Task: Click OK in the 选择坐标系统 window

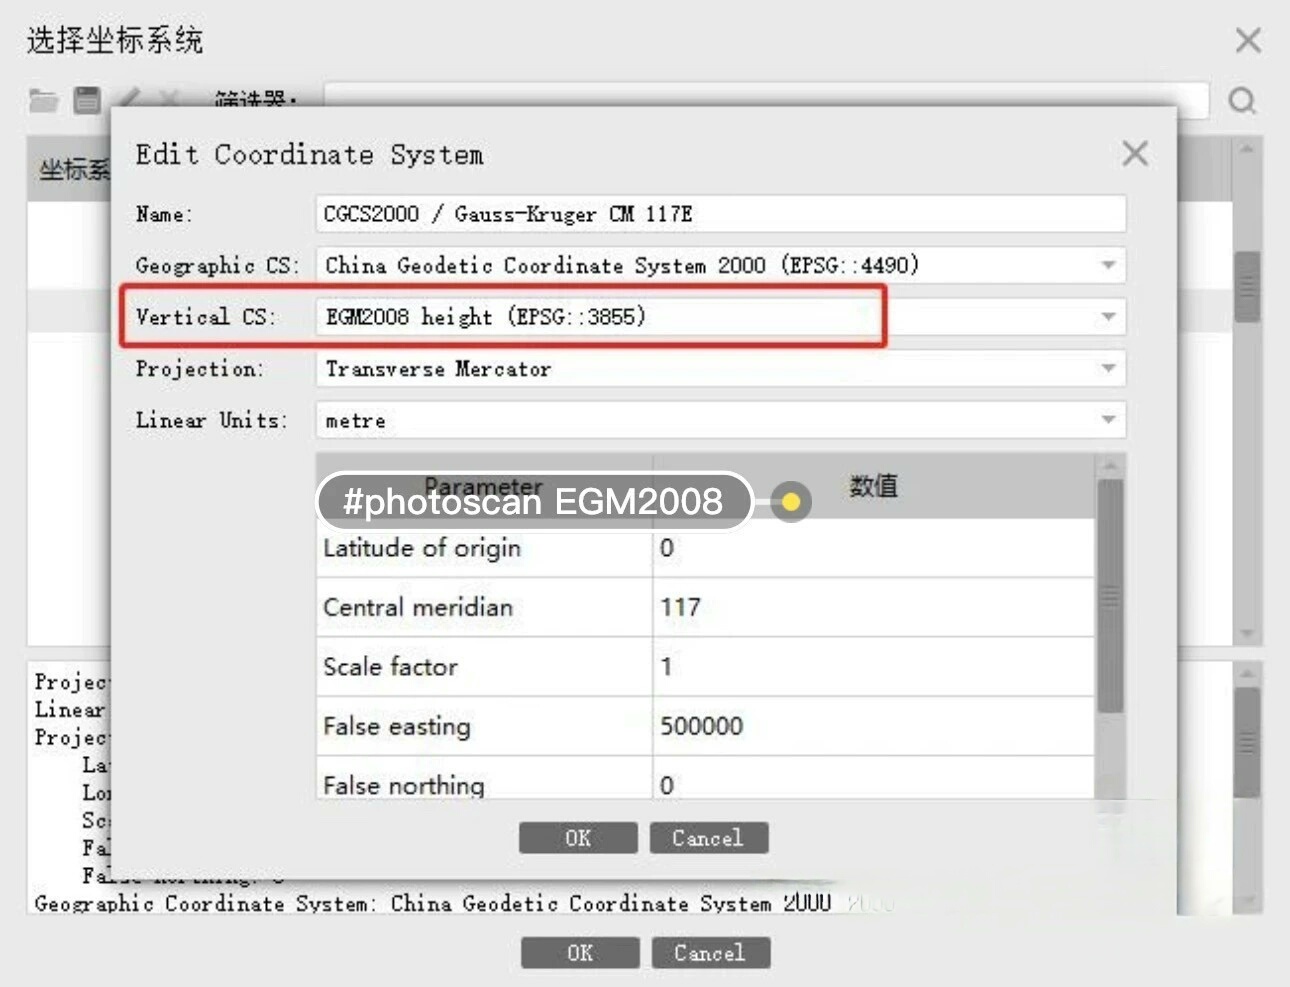Action: (x=580, y=953)
